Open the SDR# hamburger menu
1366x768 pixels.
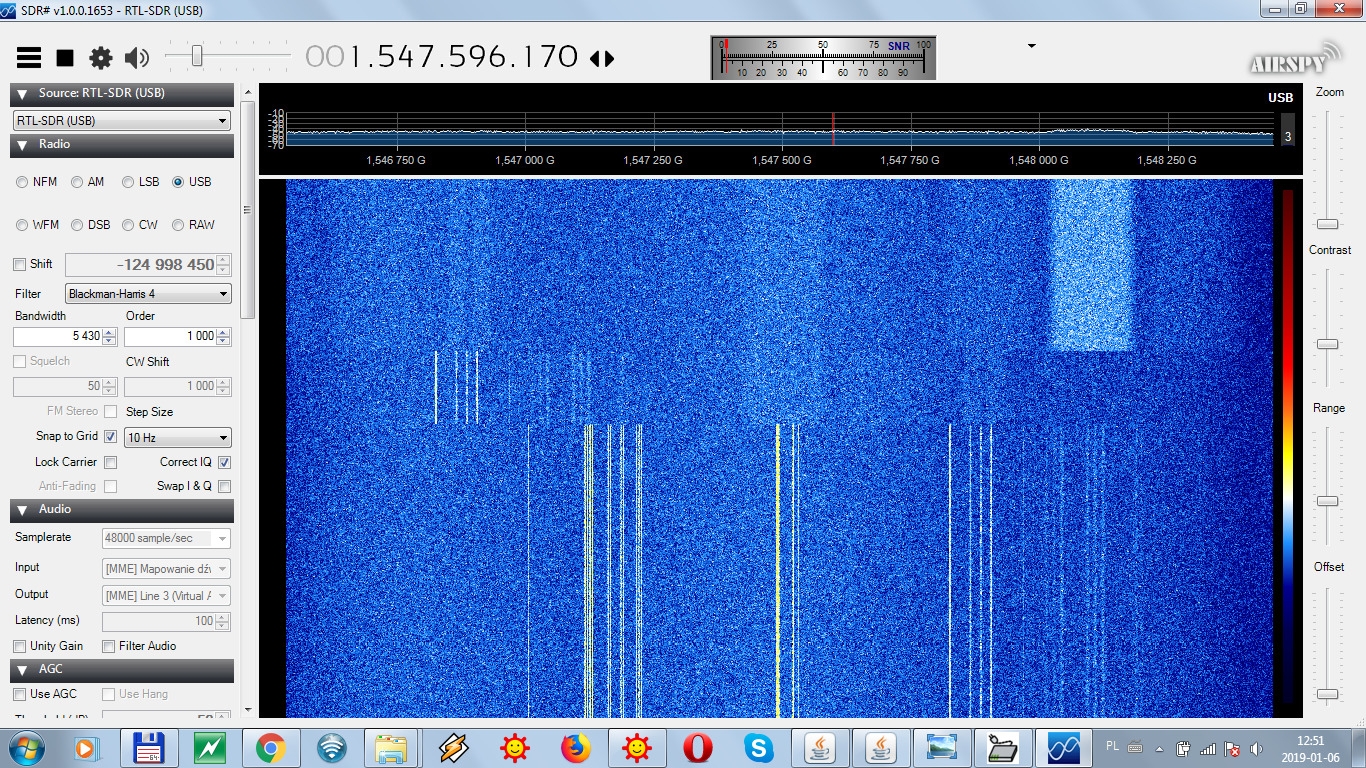(x=29, y=58)
